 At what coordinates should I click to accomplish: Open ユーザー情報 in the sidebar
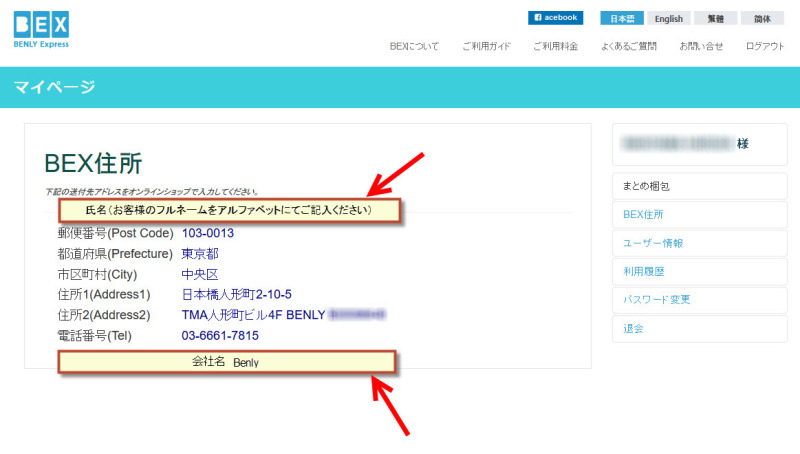click(x=699, y=243)
